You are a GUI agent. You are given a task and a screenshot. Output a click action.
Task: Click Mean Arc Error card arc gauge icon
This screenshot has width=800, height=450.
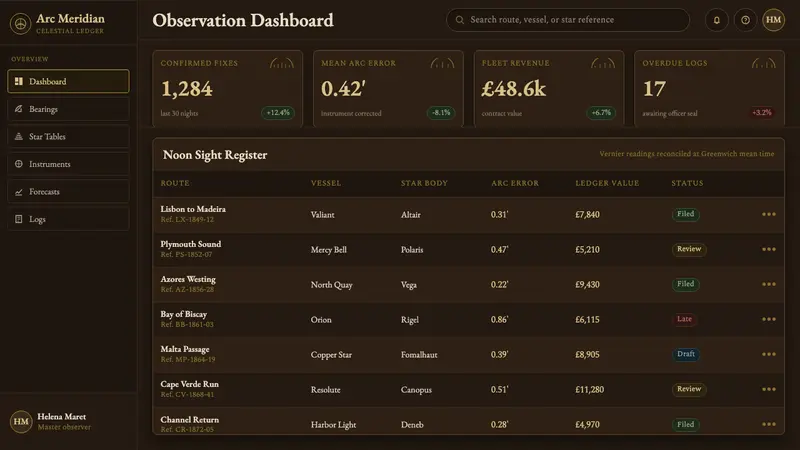442,63
